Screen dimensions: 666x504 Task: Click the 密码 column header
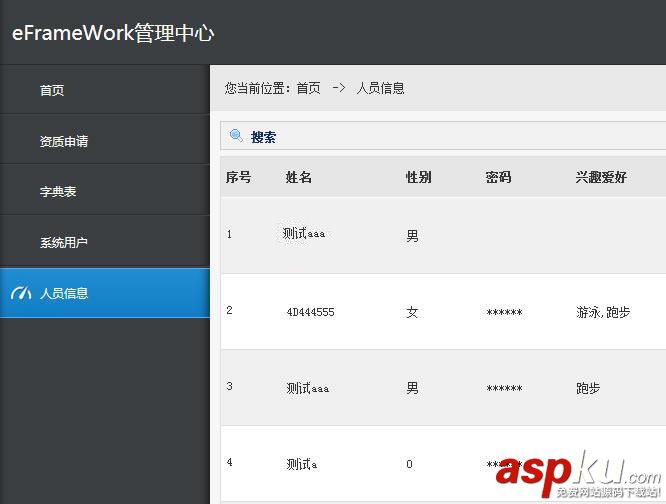[499, 177]
